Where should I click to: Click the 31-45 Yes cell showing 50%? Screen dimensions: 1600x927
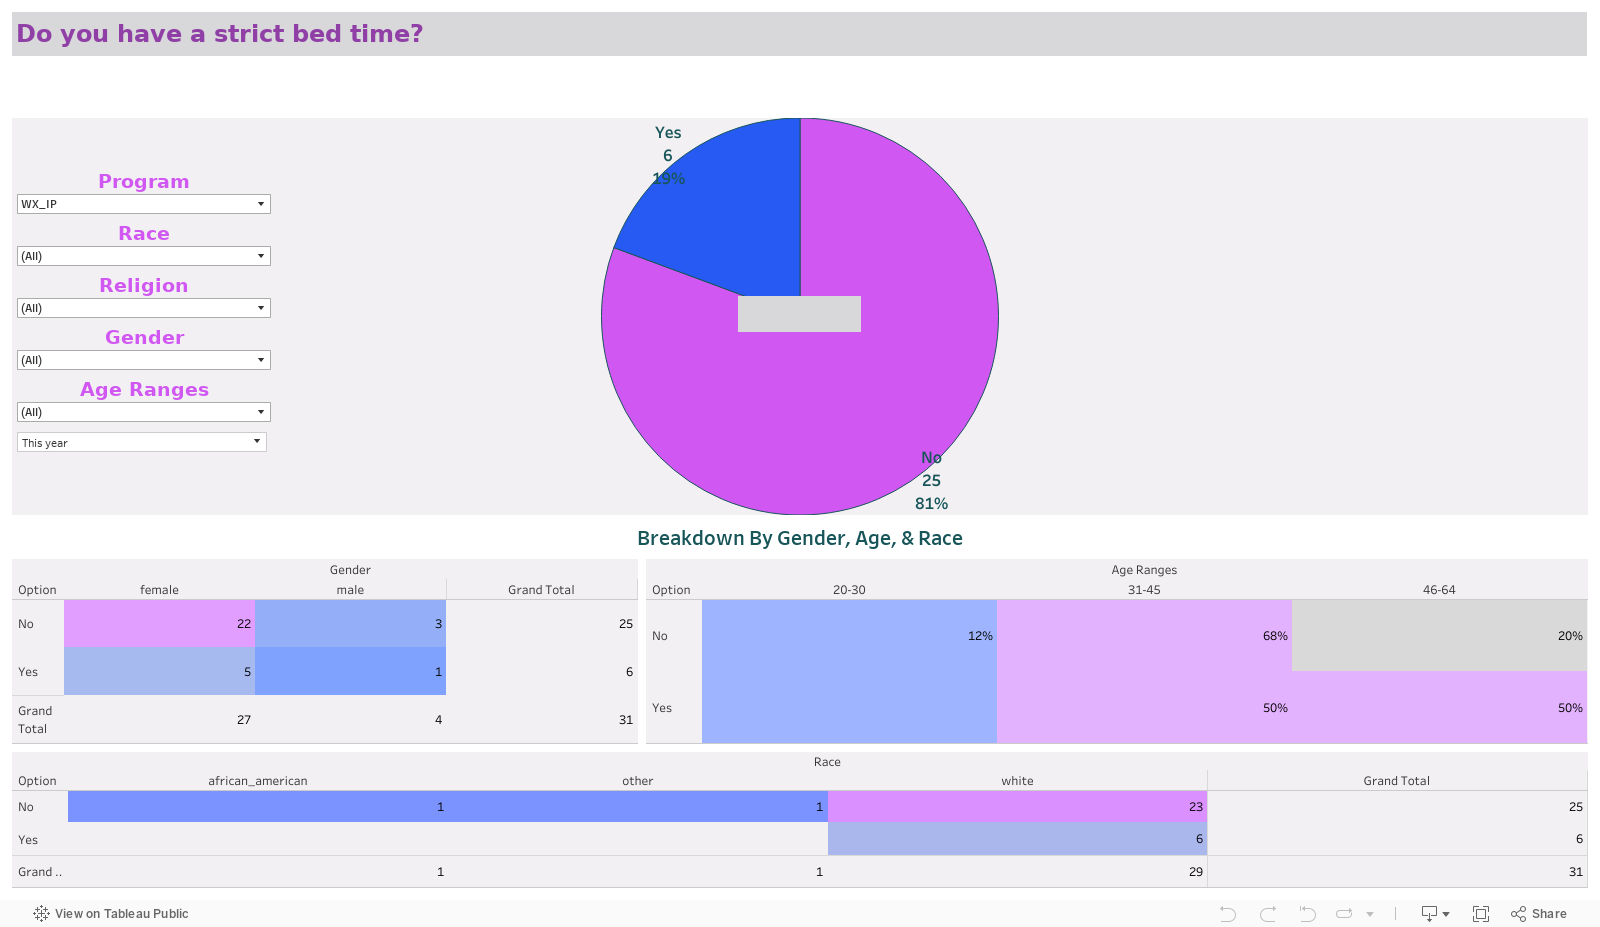(x=1144, y=707)
